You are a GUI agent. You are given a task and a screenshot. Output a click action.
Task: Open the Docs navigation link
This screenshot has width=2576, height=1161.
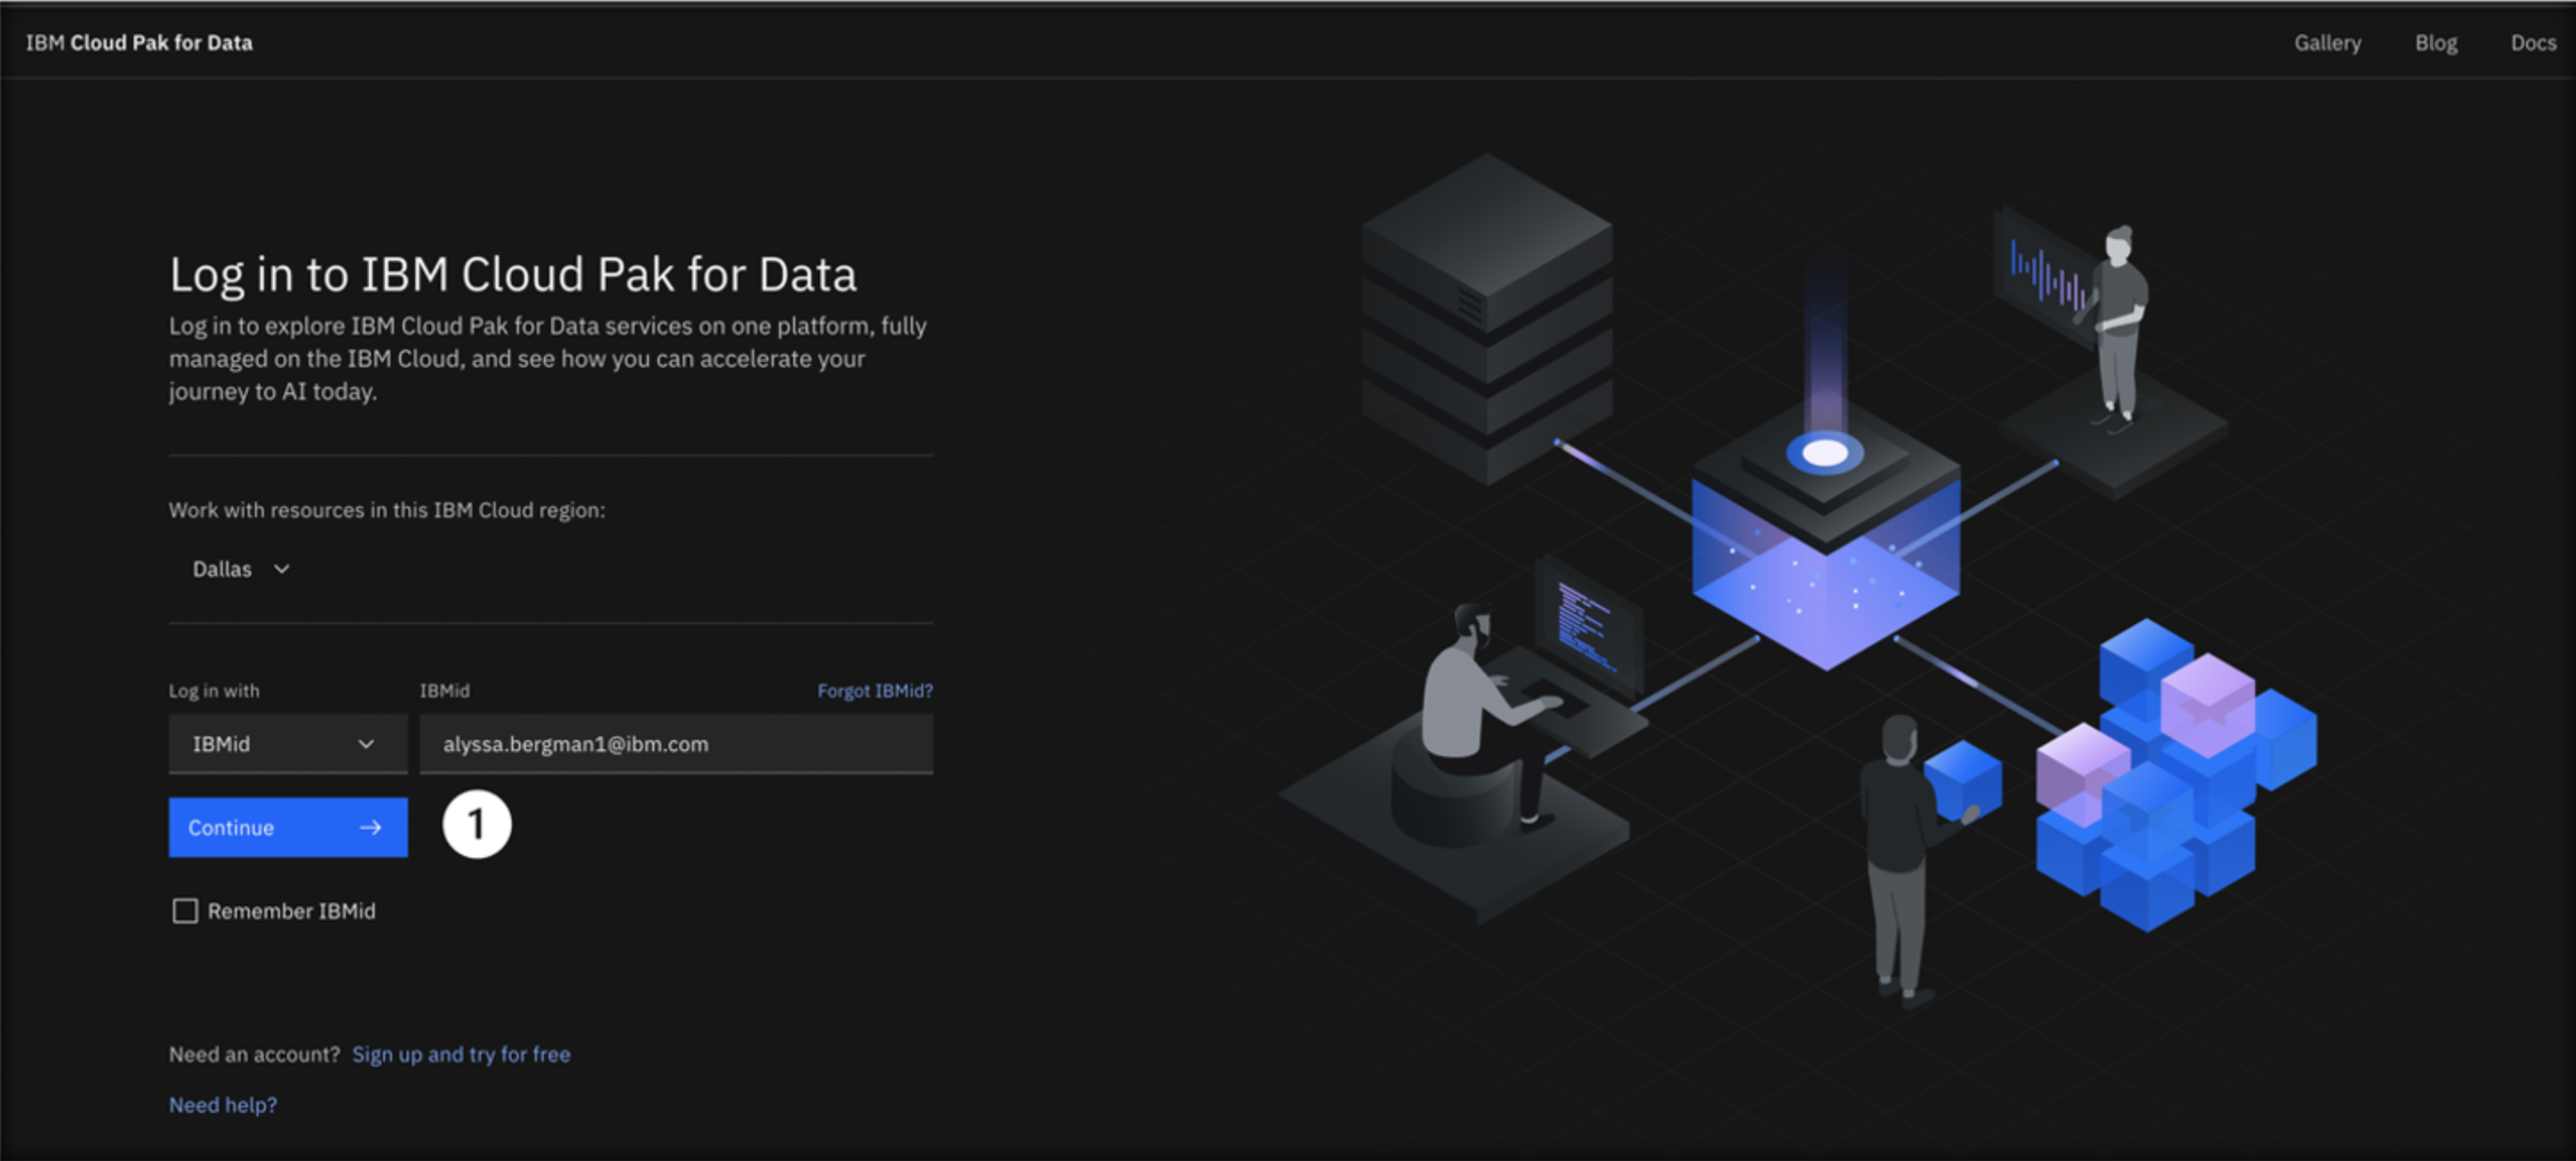point(2532,43)
